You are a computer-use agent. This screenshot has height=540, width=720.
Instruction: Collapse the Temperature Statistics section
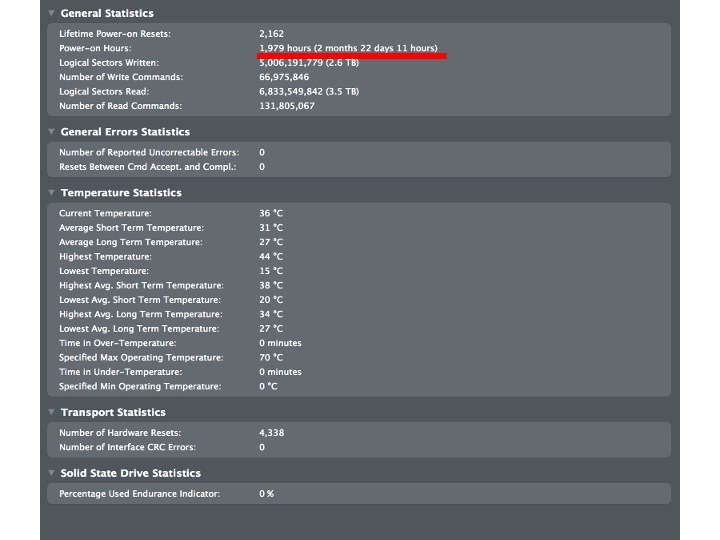(51, 192)
